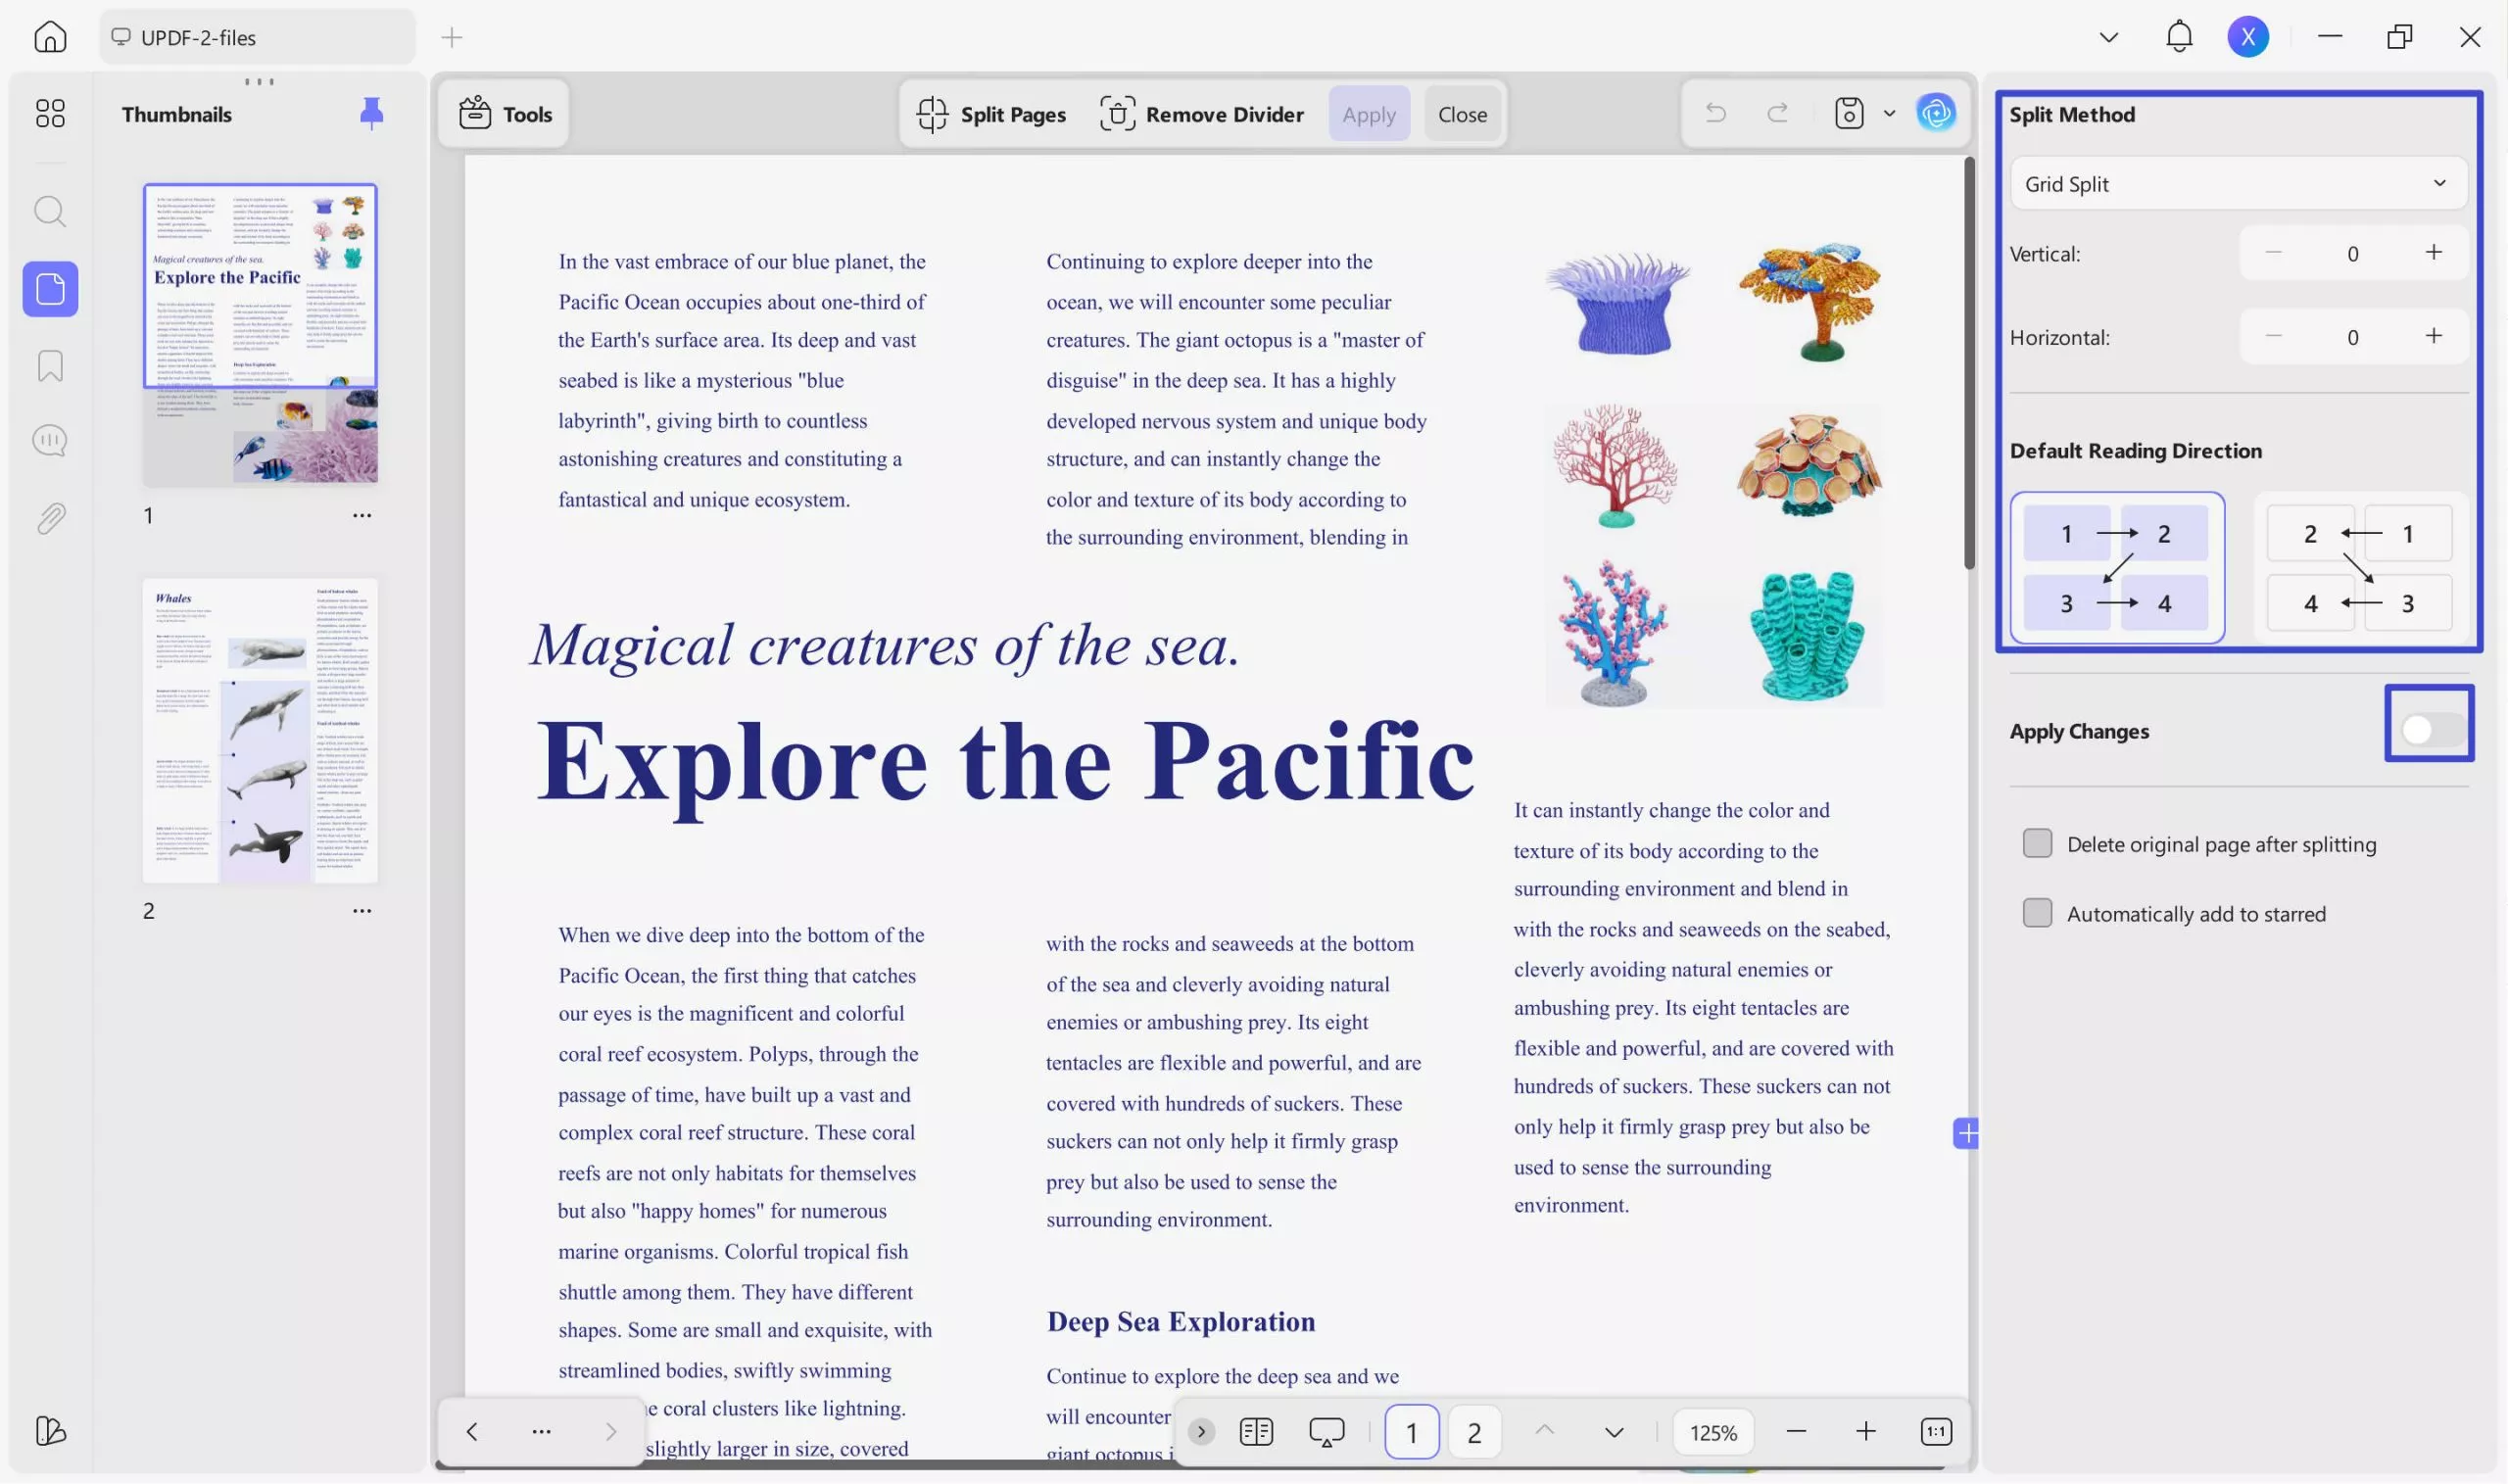Click the 125% zoom level field
2508x1484 pixels.
click(1713, 1432)
